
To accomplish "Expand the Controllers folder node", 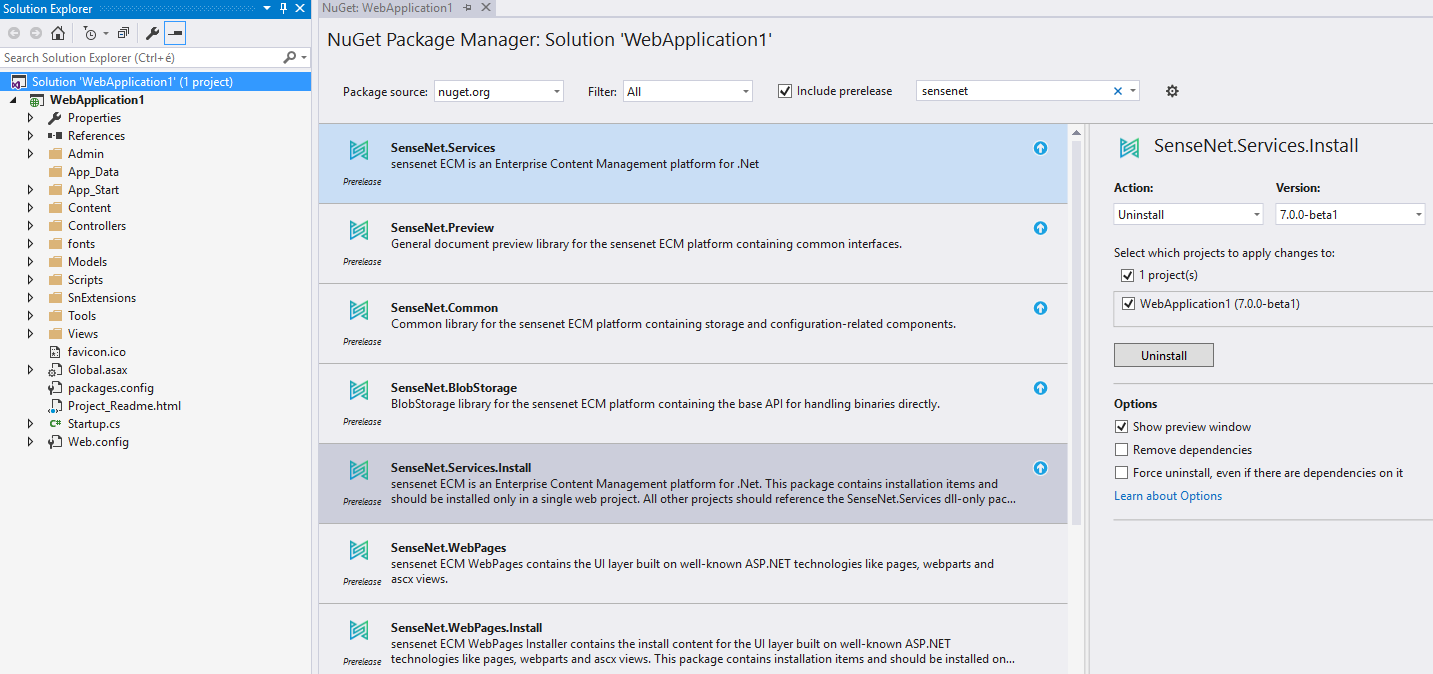I will [31, 226].
